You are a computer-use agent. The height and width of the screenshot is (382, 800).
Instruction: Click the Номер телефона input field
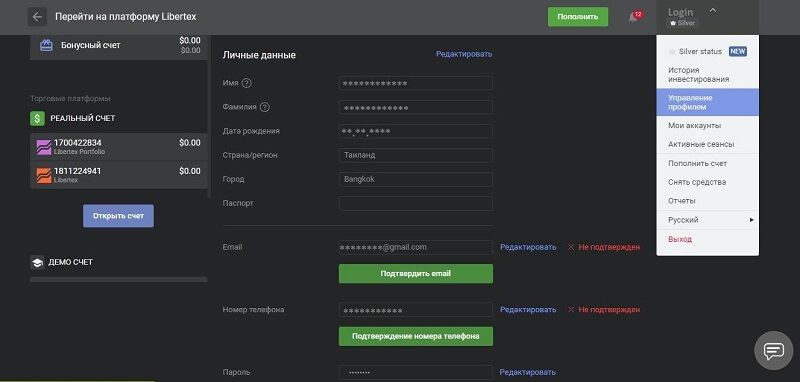pos(416,310)
